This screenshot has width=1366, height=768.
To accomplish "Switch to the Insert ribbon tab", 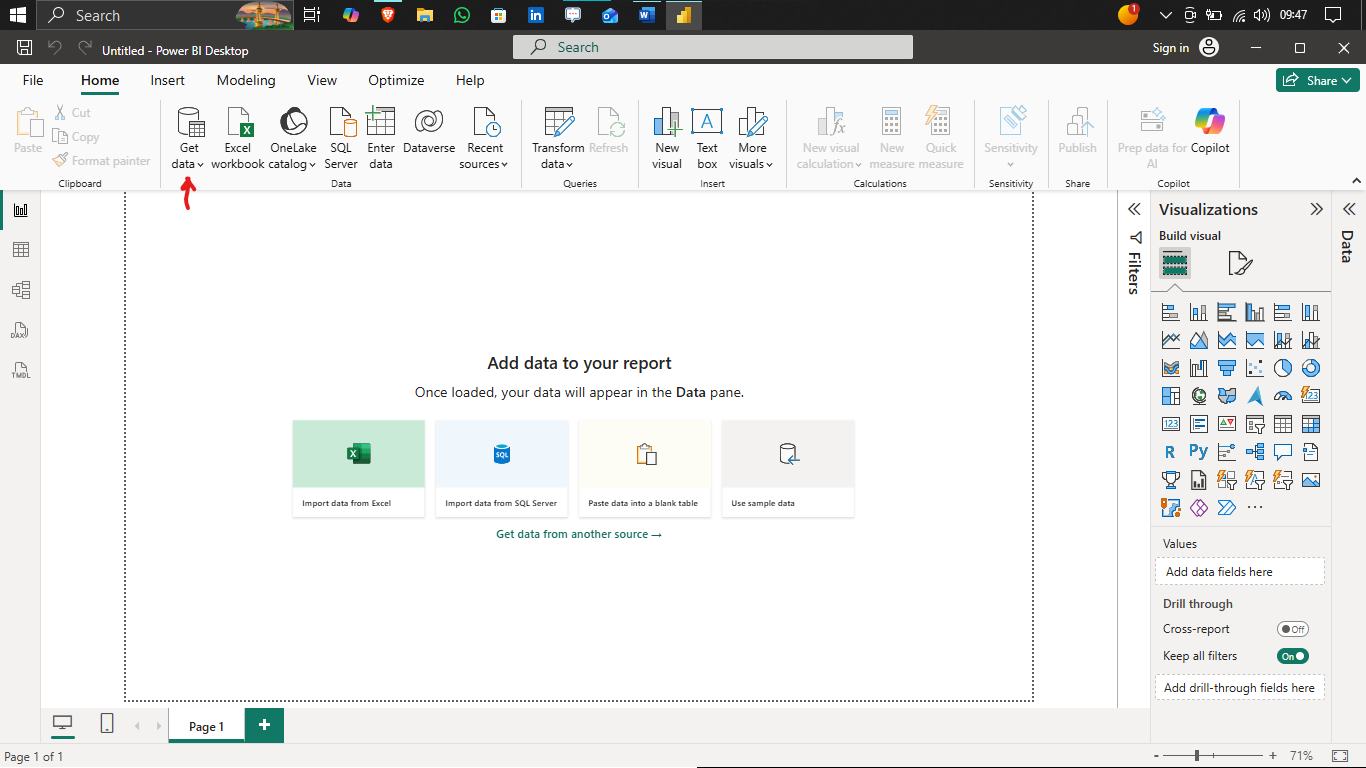I will tap(168, 80).
